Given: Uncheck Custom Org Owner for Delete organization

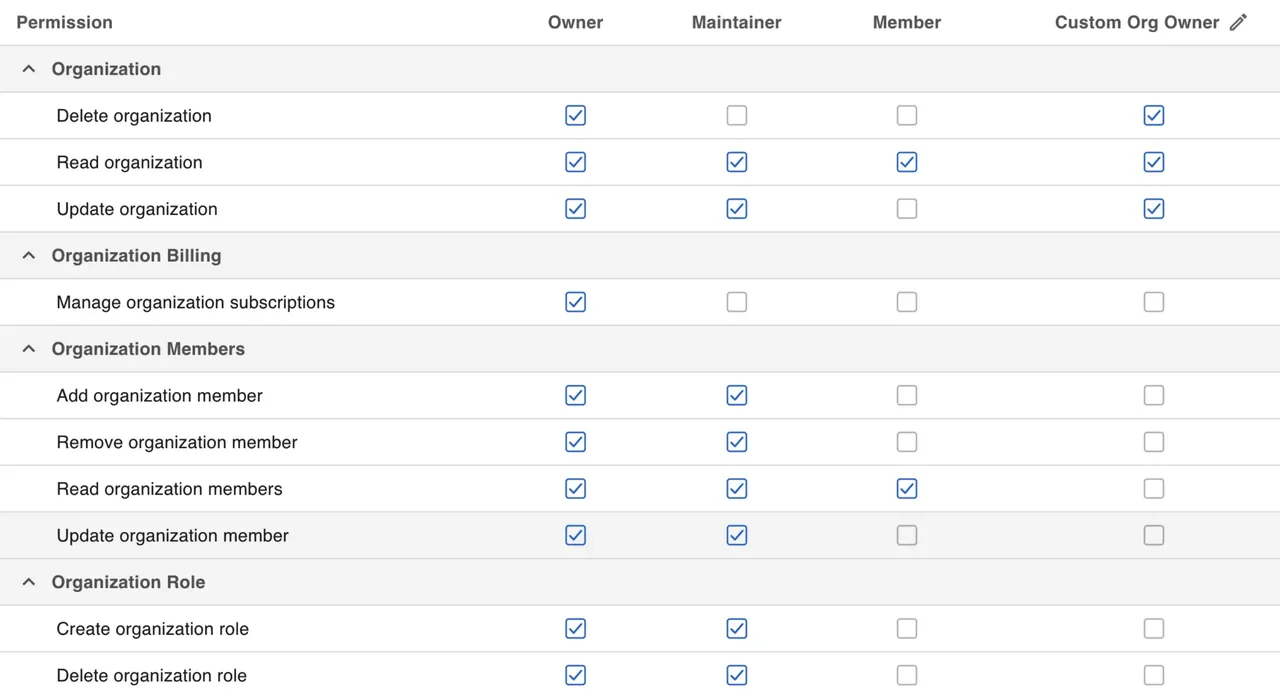Looking at the screenshot, I should coord(1154,116).
